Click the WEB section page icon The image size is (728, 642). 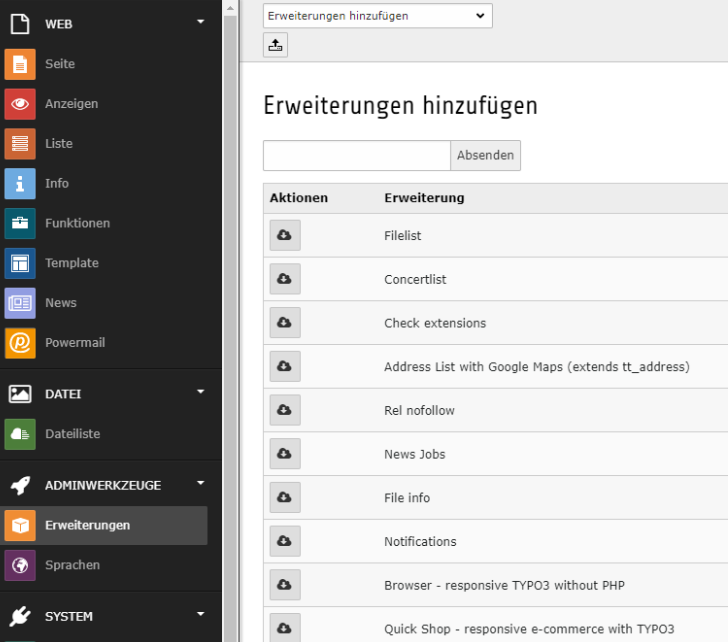(20, 24)
